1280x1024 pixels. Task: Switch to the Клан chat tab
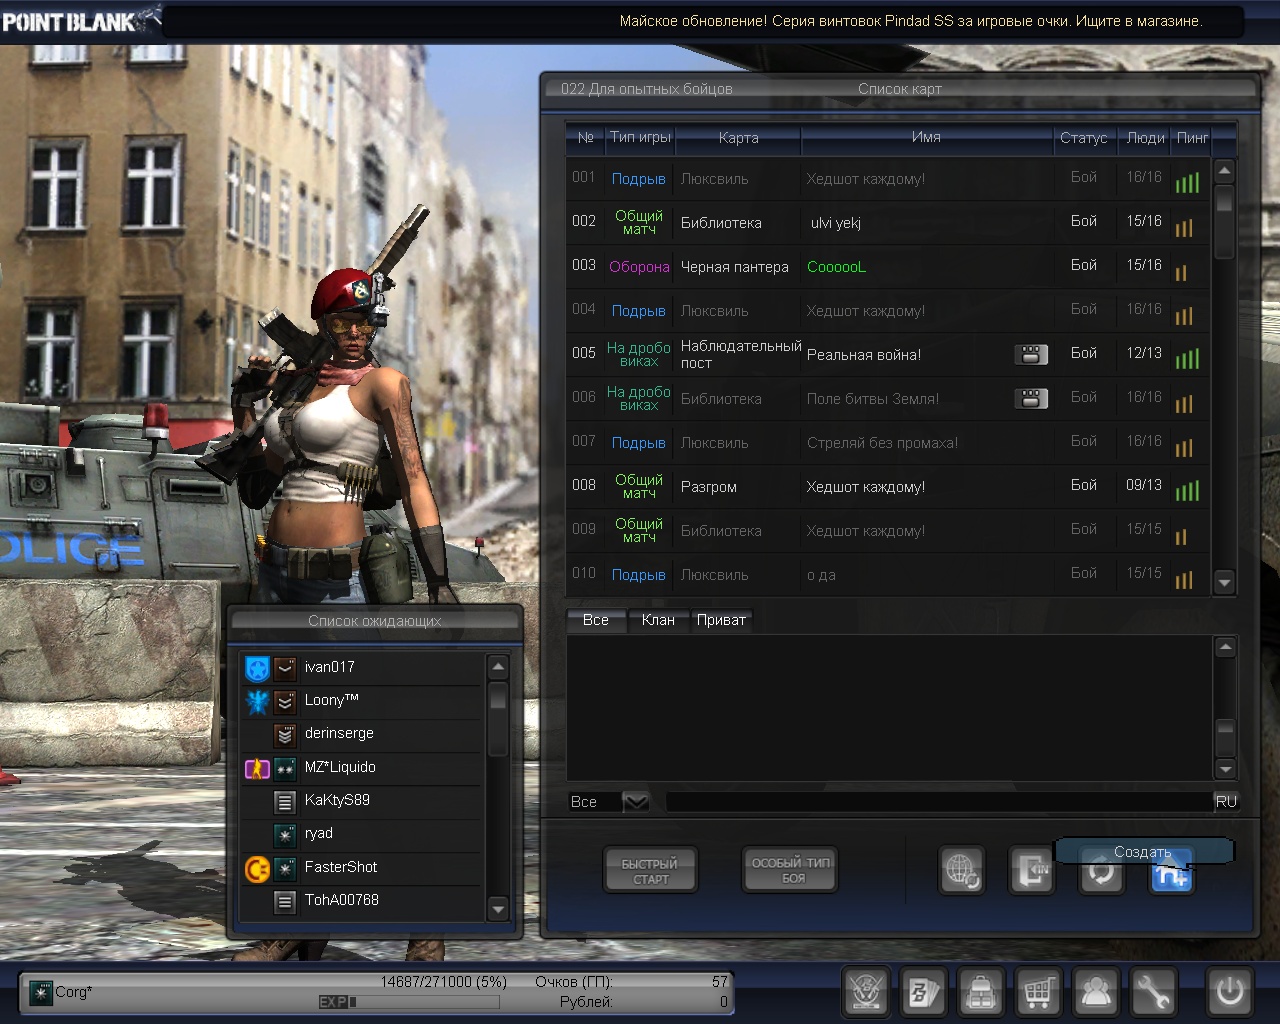(x=658, y=620)
